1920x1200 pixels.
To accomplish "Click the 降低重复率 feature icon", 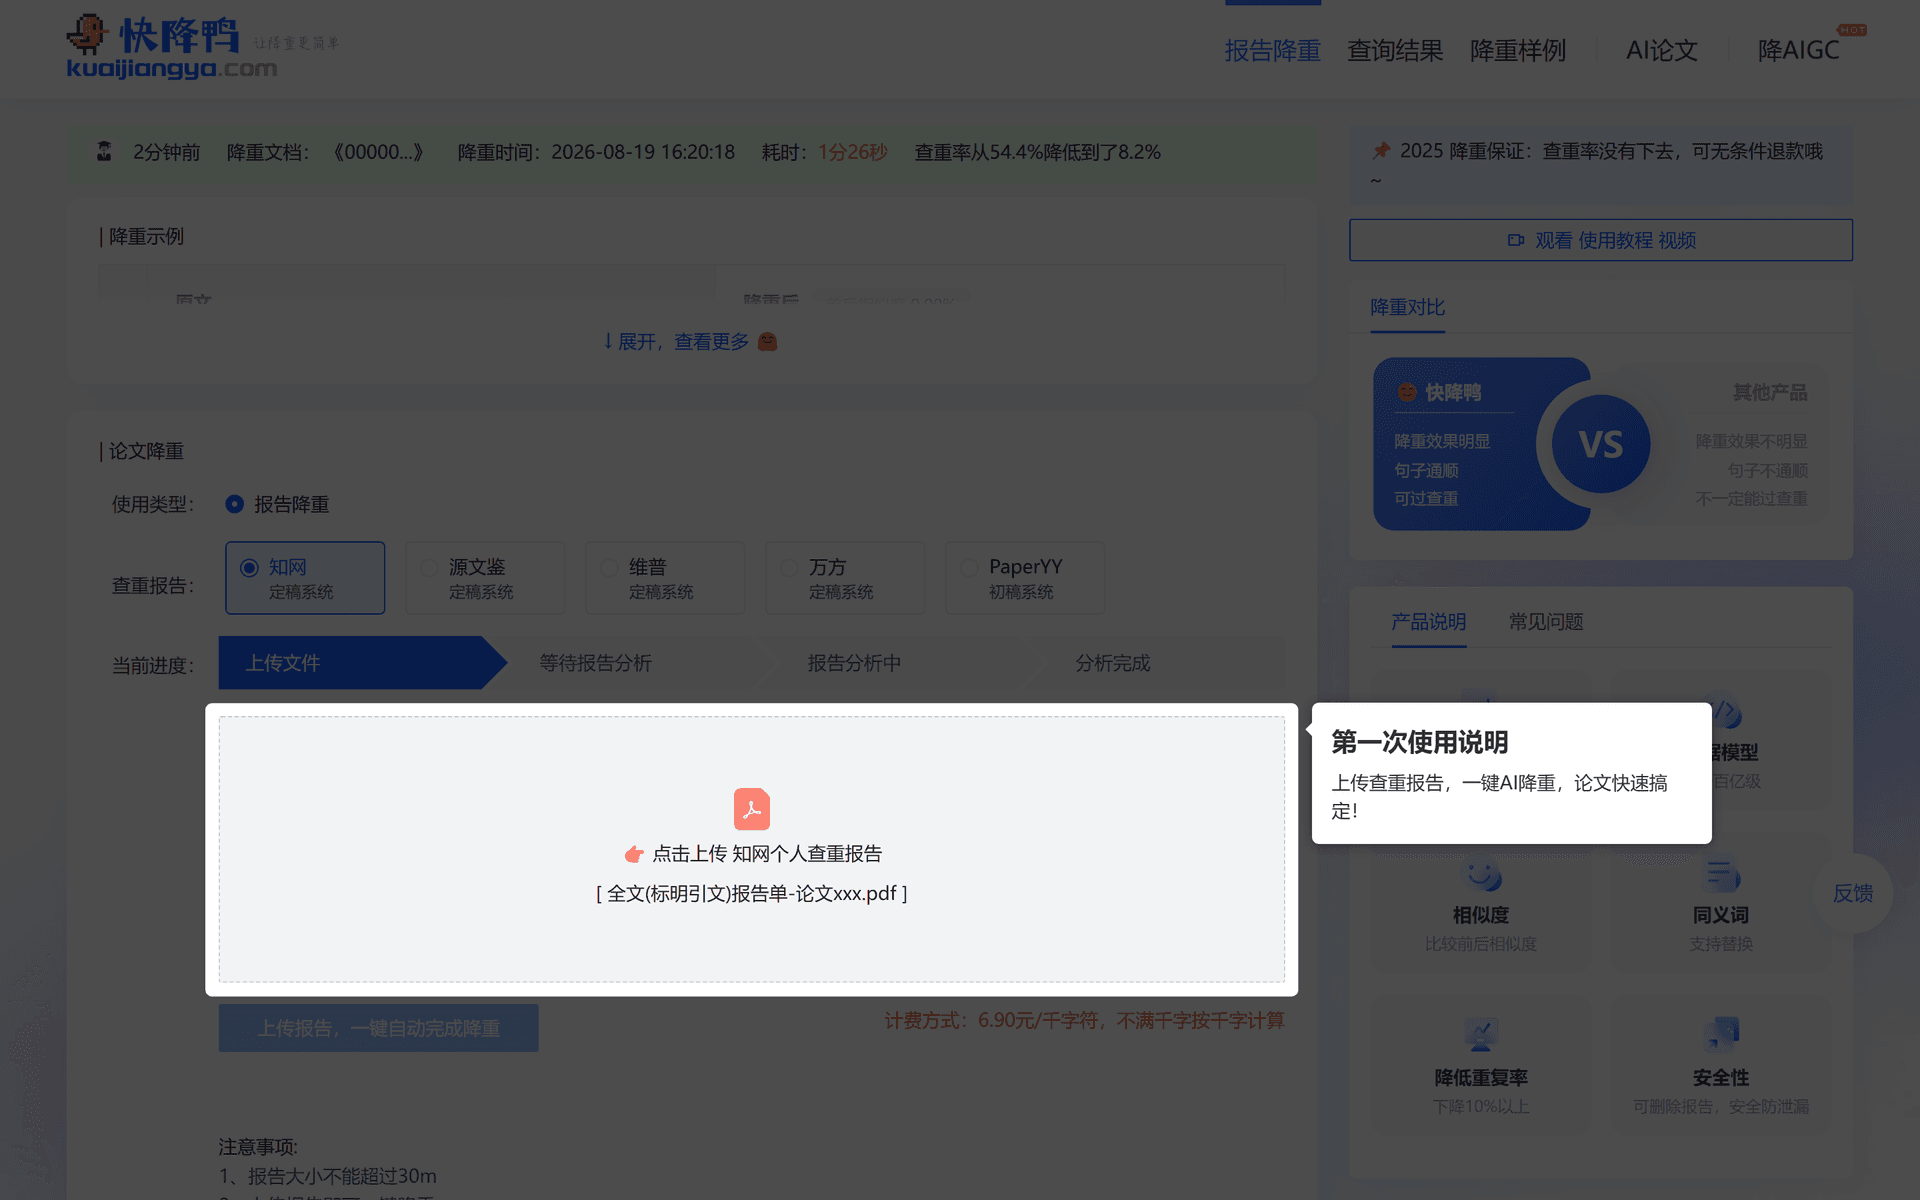I will coord(1481,1034).
